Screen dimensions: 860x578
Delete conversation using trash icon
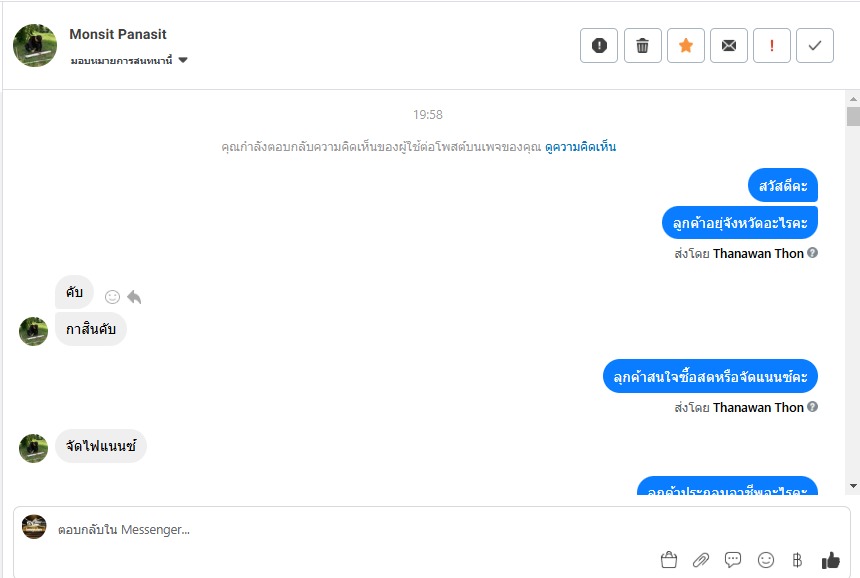click(642, 46)
